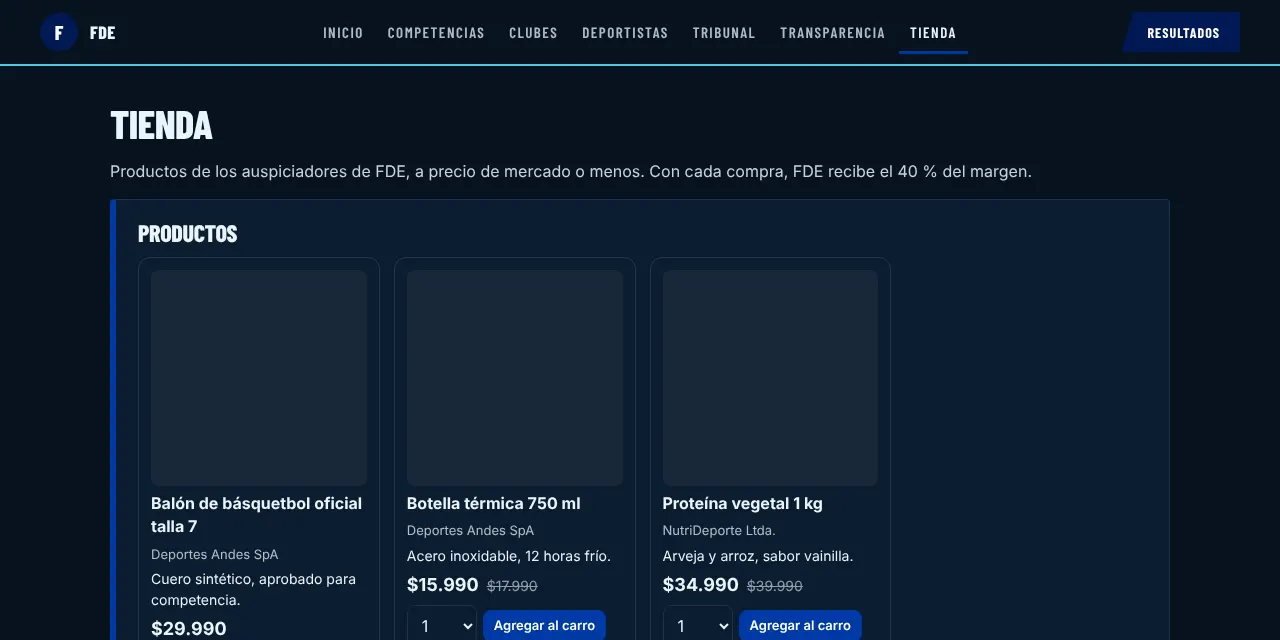Image resolution: width=1280 pixels, height=640 pixels.
Task: Open the Tribunal page
Action: pos(724,33)
